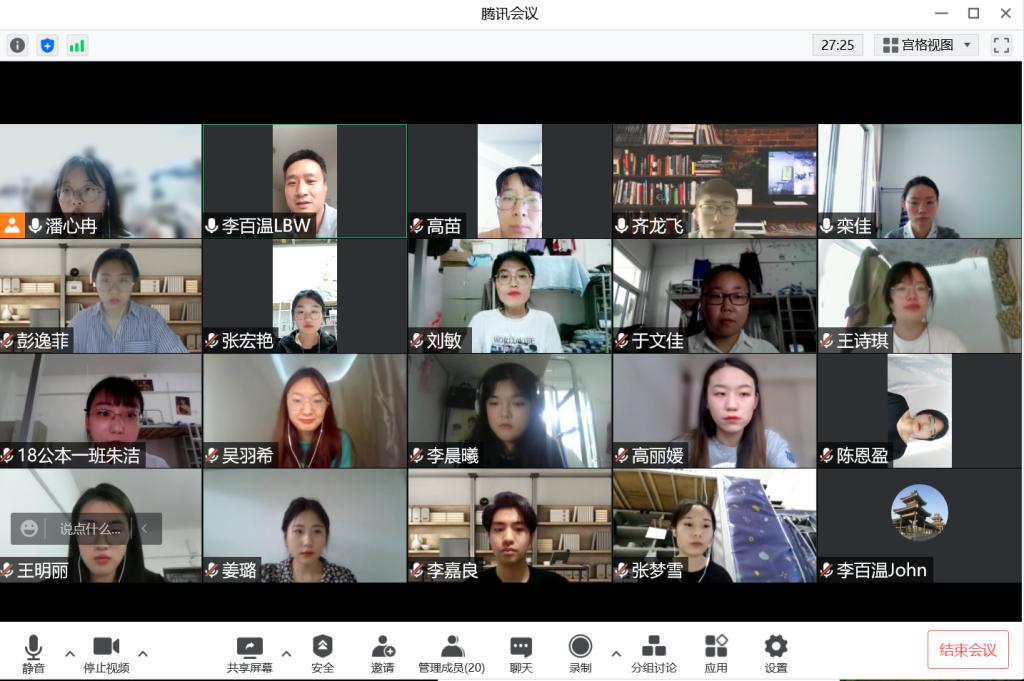Click the blue security shield icon
The height and width of the screenshot is (681, 1024).
[47, 45]
